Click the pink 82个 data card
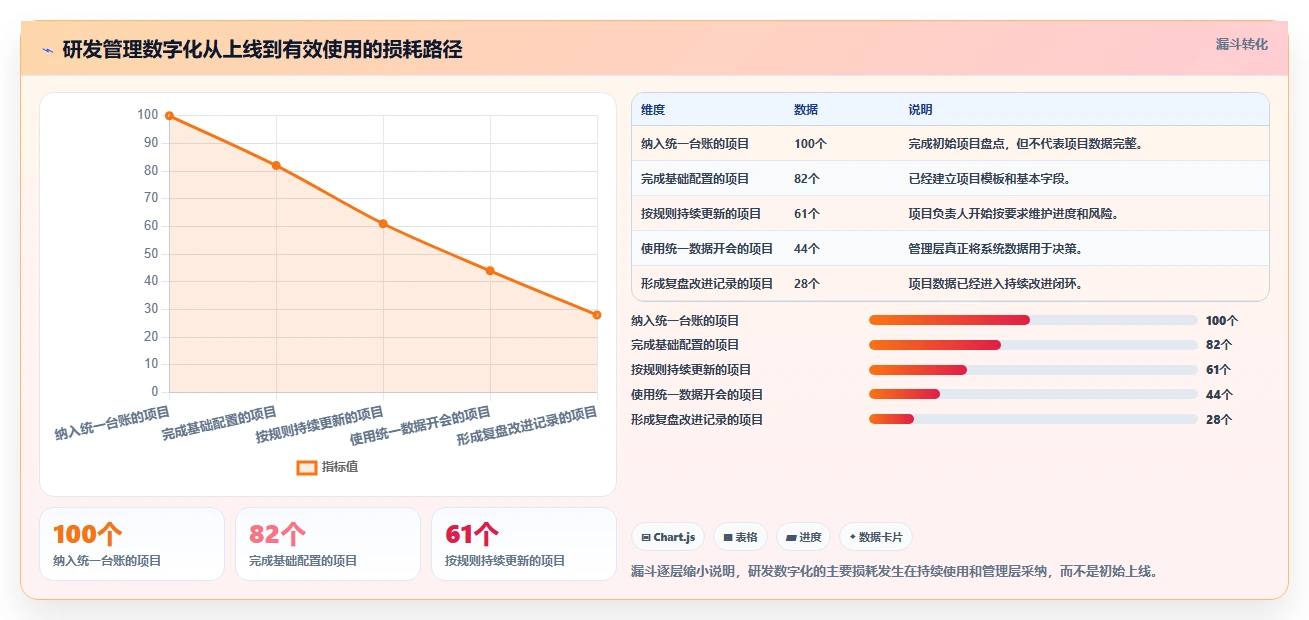1309x620 pixels. point(328,544)
